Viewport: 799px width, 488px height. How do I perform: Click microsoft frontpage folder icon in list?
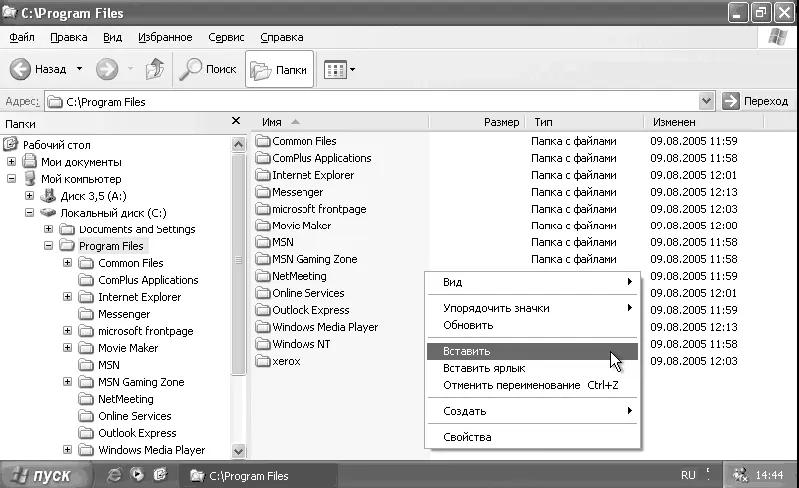coord(263,209)
